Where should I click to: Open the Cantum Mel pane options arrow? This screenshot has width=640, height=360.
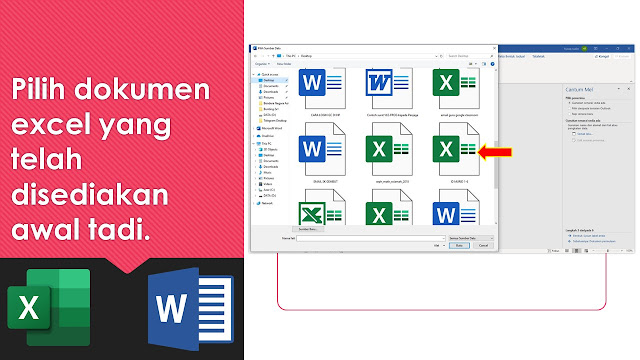pyautogui.click(x=619, y=89)
